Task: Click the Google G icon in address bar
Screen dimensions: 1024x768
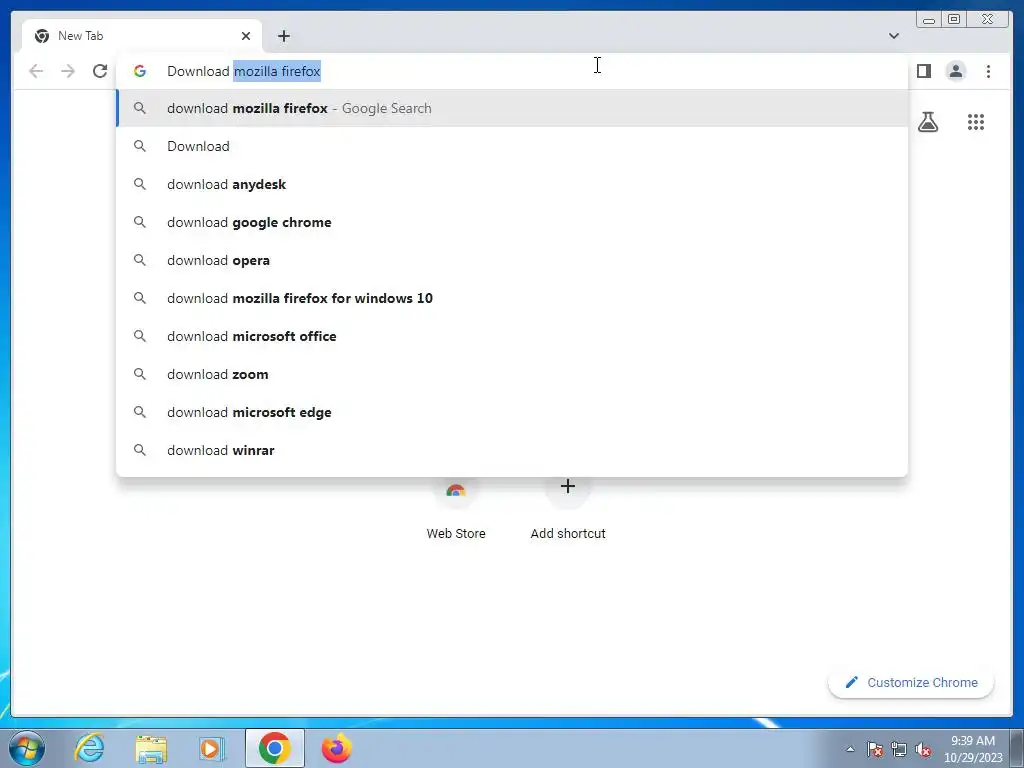Action: click(140, 71)
